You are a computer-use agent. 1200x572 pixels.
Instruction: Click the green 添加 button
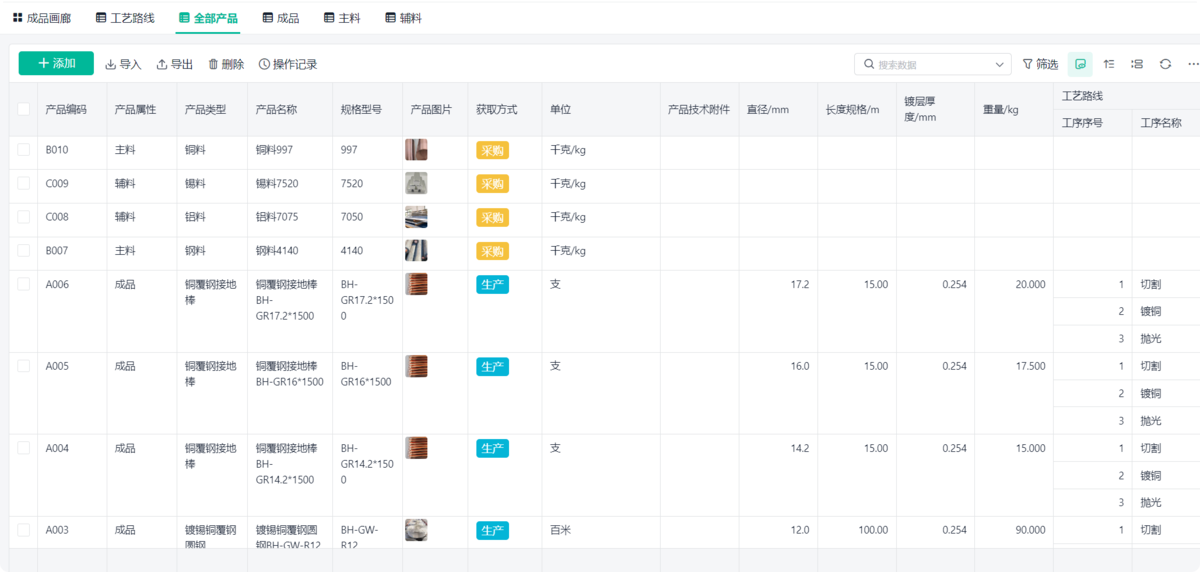56,64
